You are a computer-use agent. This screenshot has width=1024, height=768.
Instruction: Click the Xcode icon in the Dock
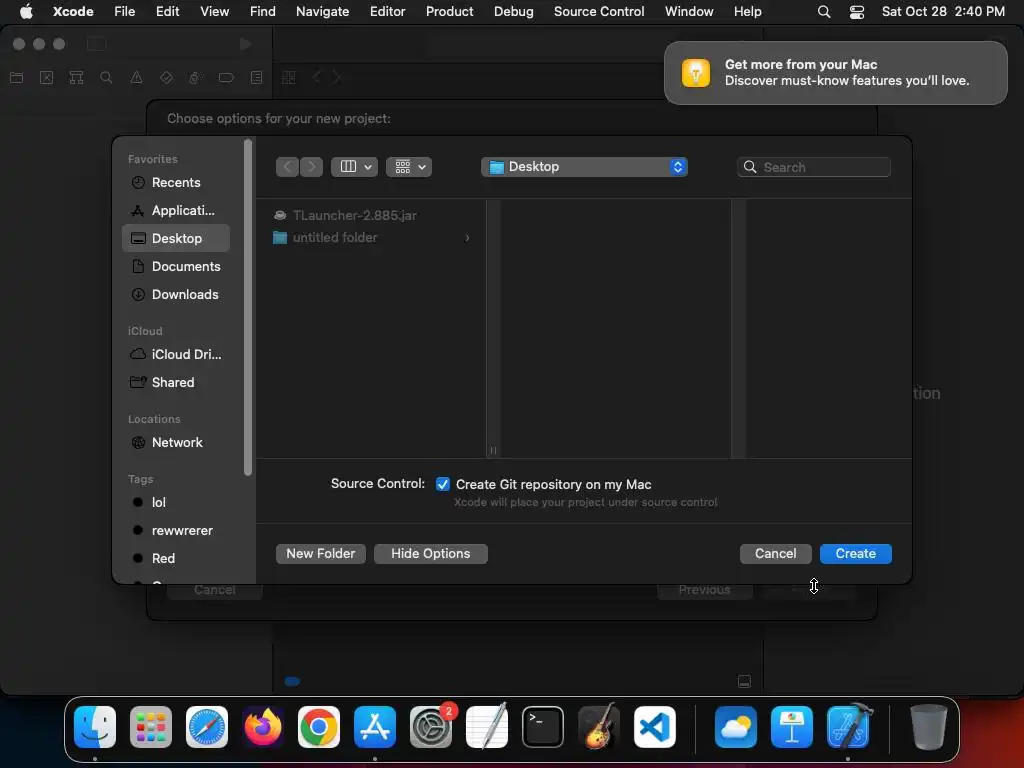pos(848,727)
